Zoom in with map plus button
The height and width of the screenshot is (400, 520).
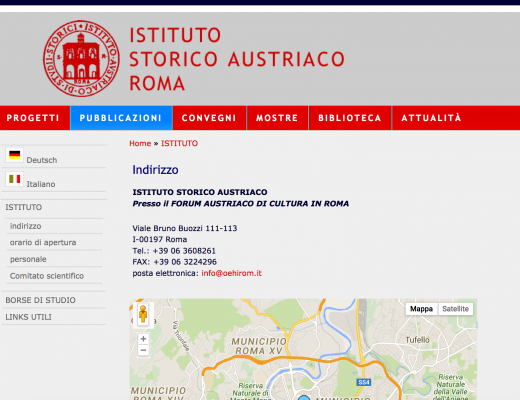(143, 339)
